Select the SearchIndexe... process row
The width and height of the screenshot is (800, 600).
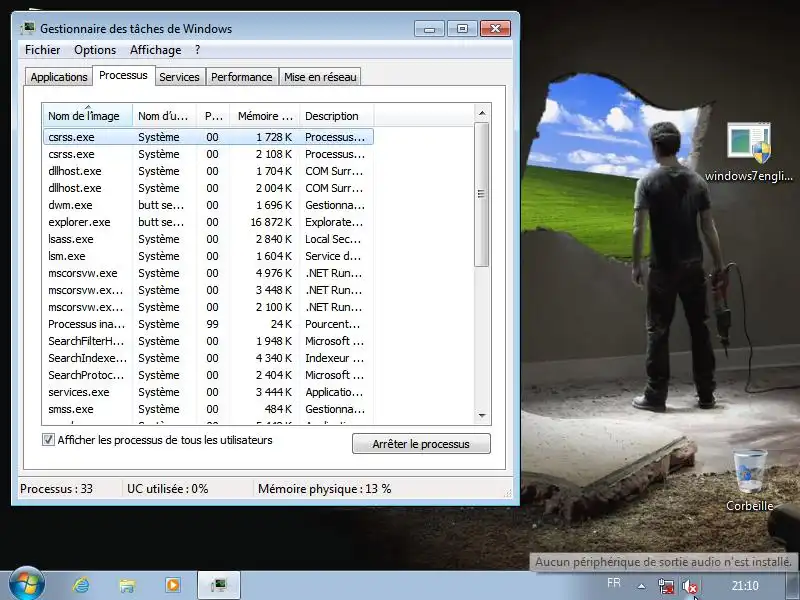[x=208, y=358]
